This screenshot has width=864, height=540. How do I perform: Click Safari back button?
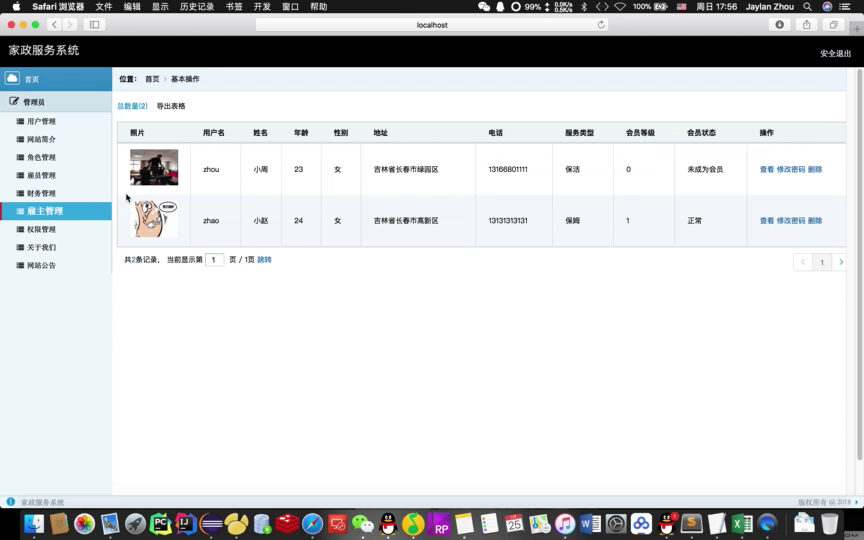(54, 24)
